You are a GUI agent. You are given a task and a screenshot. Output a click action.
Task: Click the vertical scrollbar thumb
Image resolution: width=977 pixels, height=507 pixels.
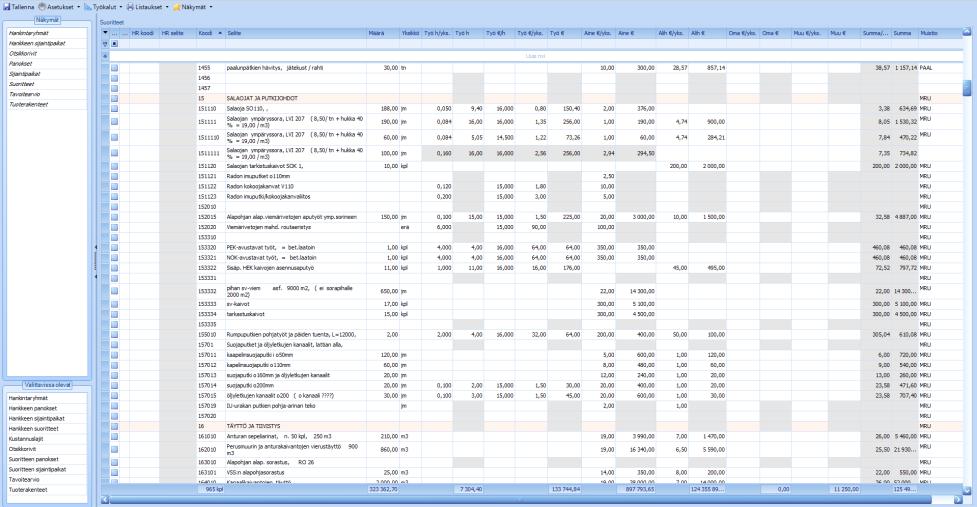click(x=966, y=88)
